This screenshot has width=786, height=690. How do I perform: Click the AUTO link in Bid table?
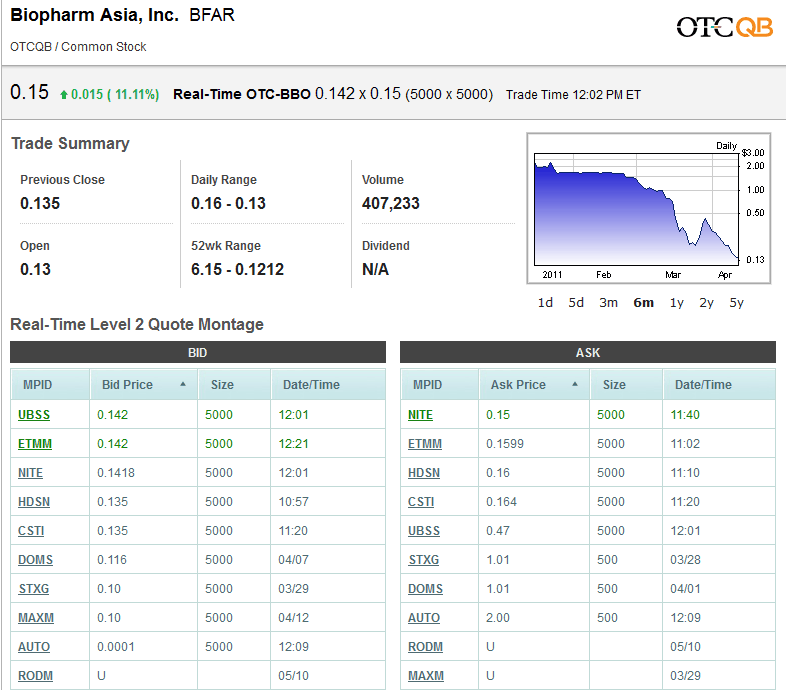coord(34,646)
